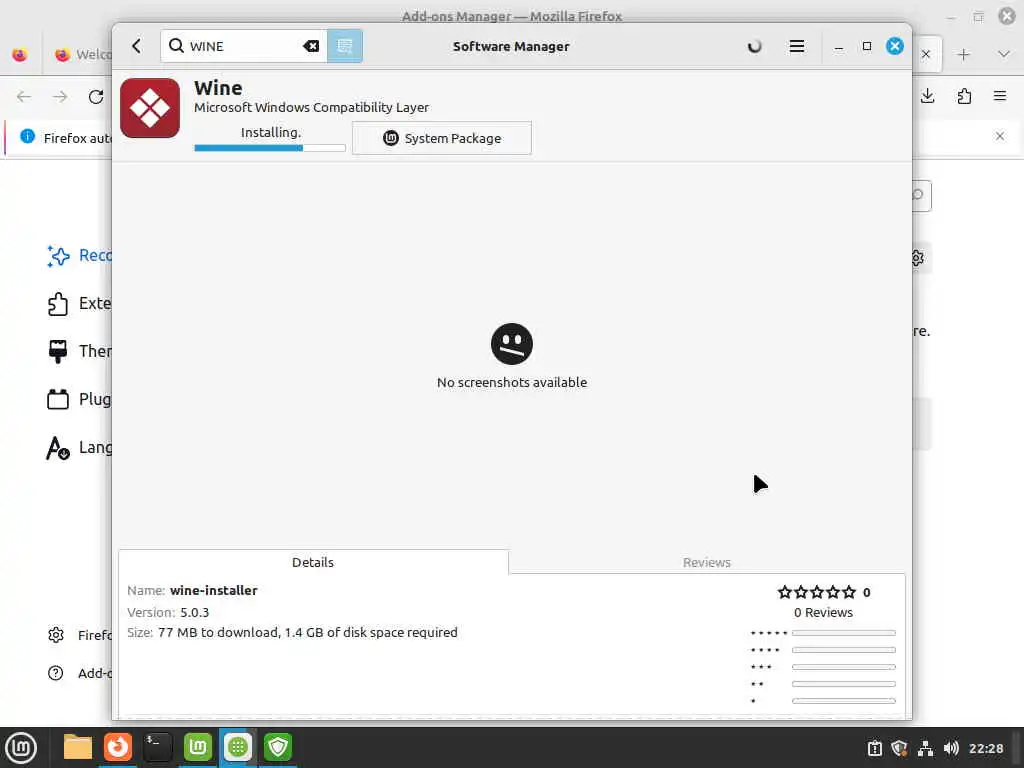
Task: Dismiss the Firefox notification bar
Action: coord(1000,136)
